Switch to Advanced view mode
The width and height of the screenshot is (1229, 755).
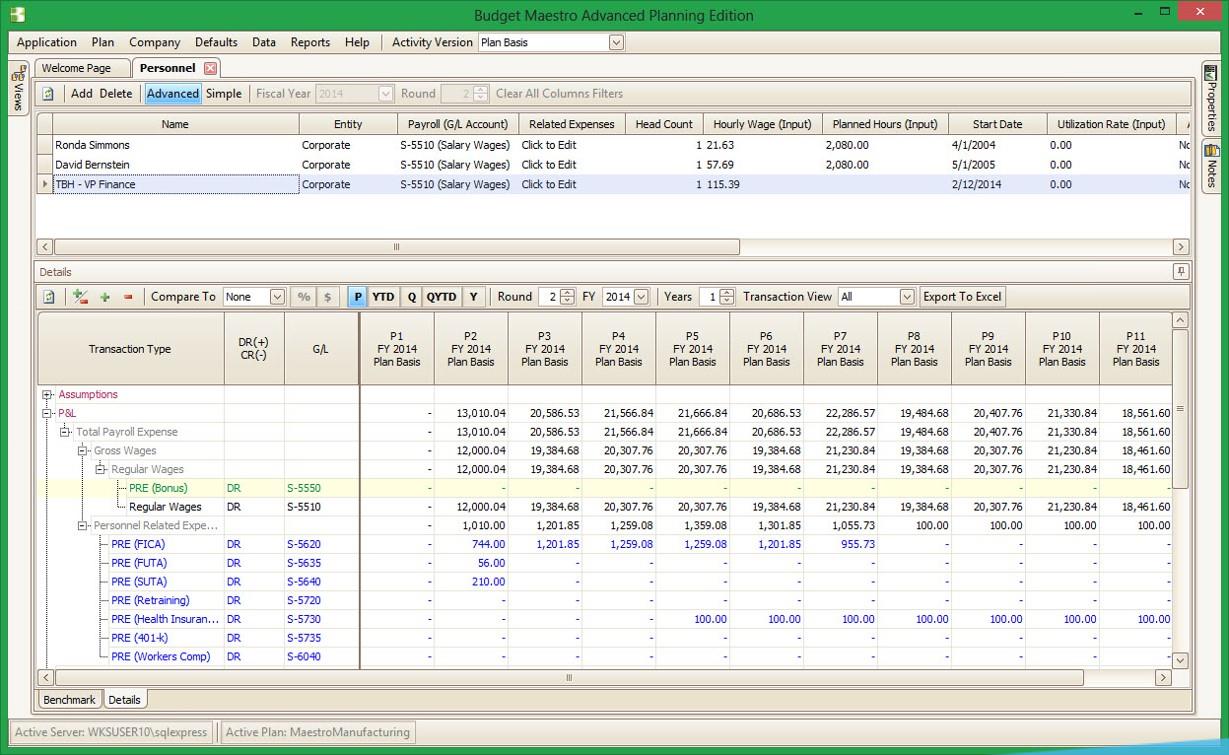[173, 93]
